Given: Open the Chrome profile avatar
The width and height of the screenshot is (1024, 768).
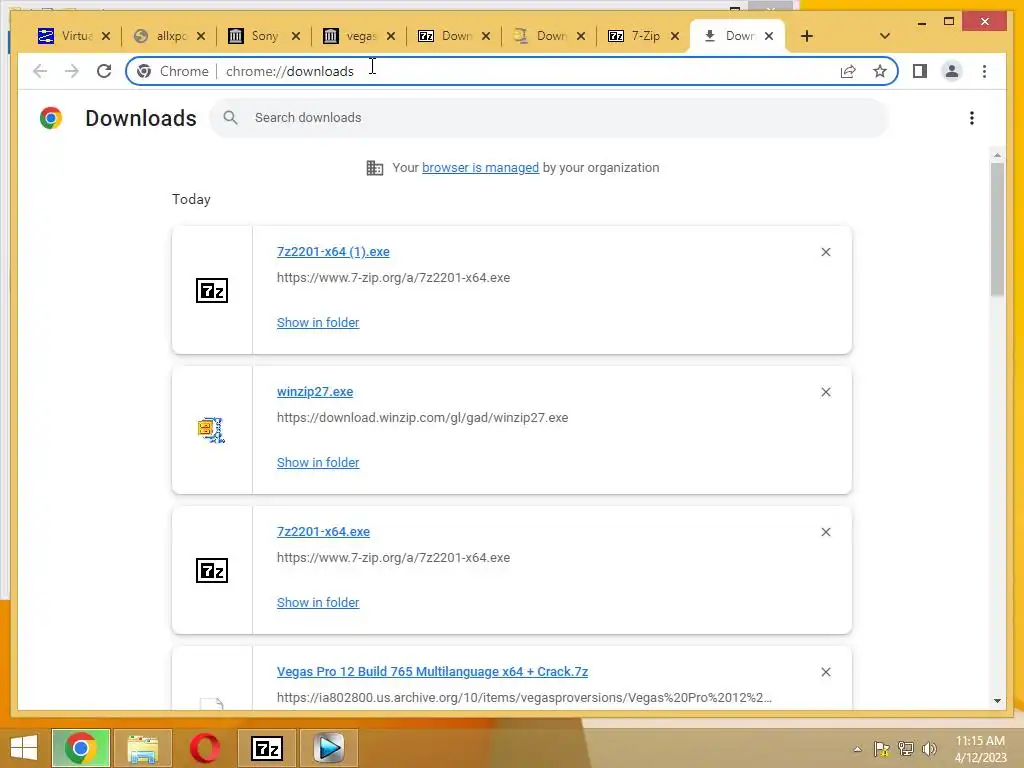Looking at the screenshot, I should pyautogui.click(x=952, y=71).
